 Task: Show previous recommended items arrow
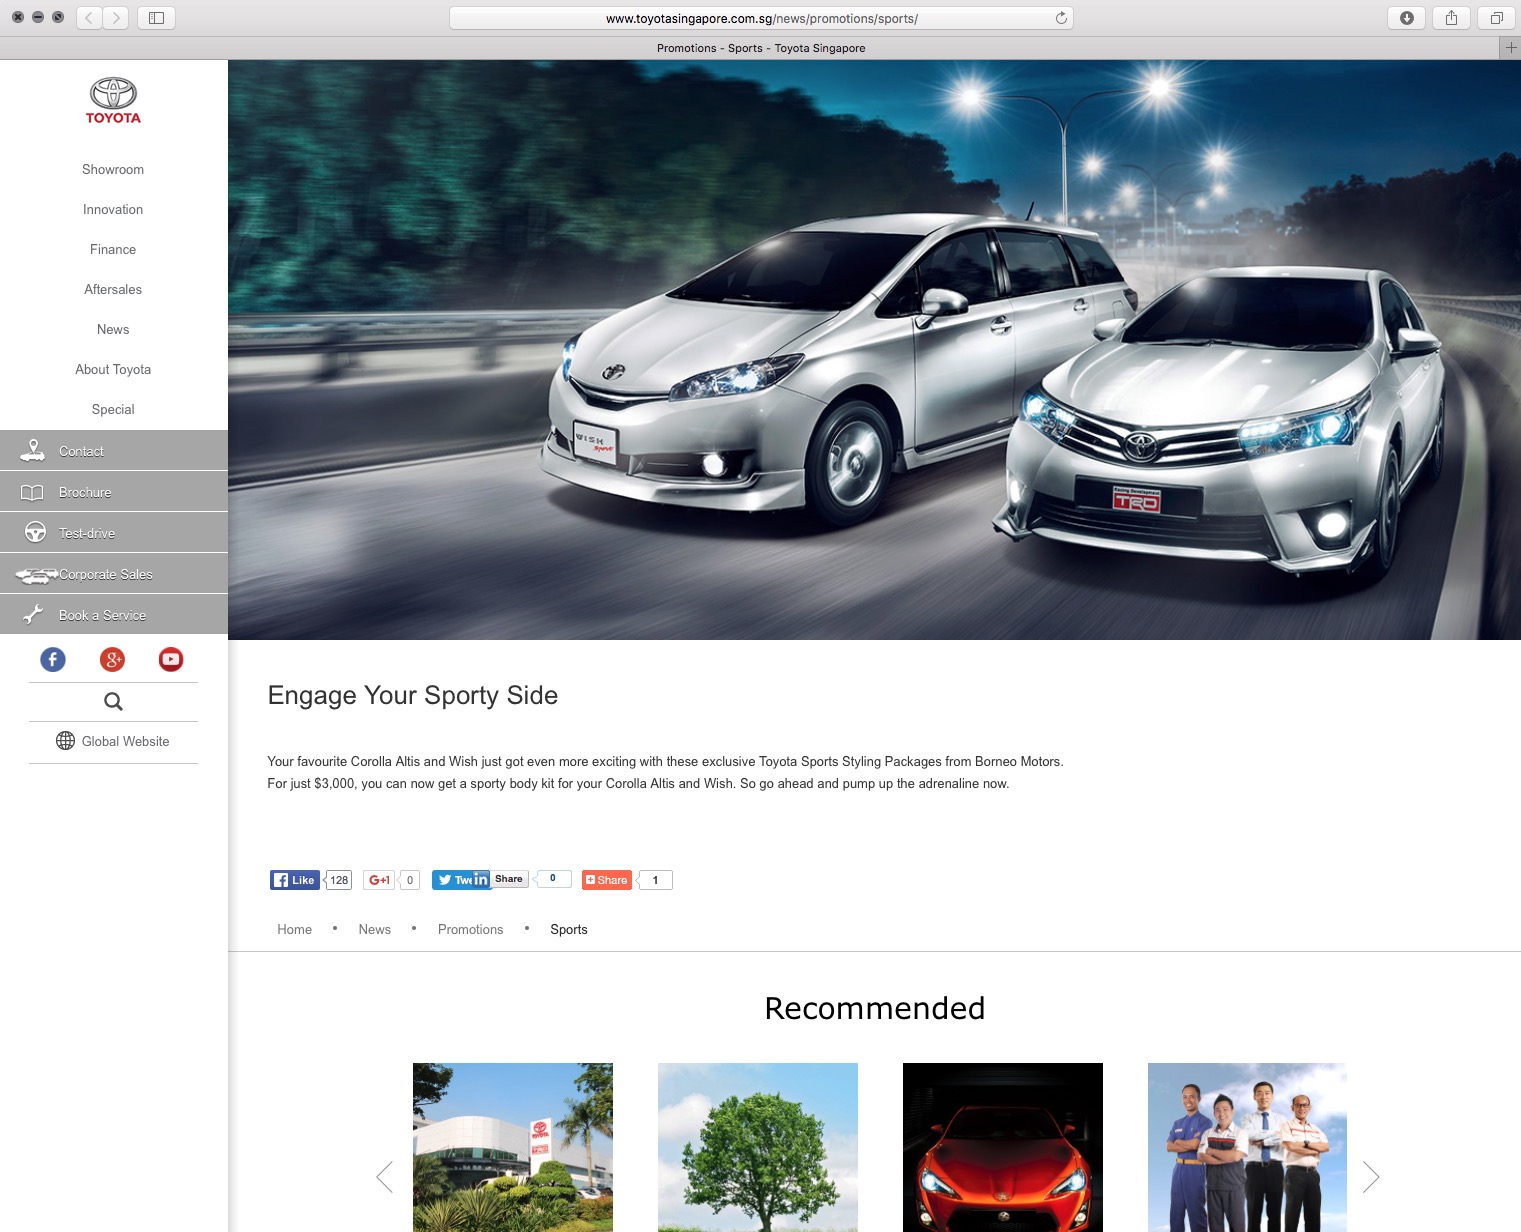(x=385, y=1177)
